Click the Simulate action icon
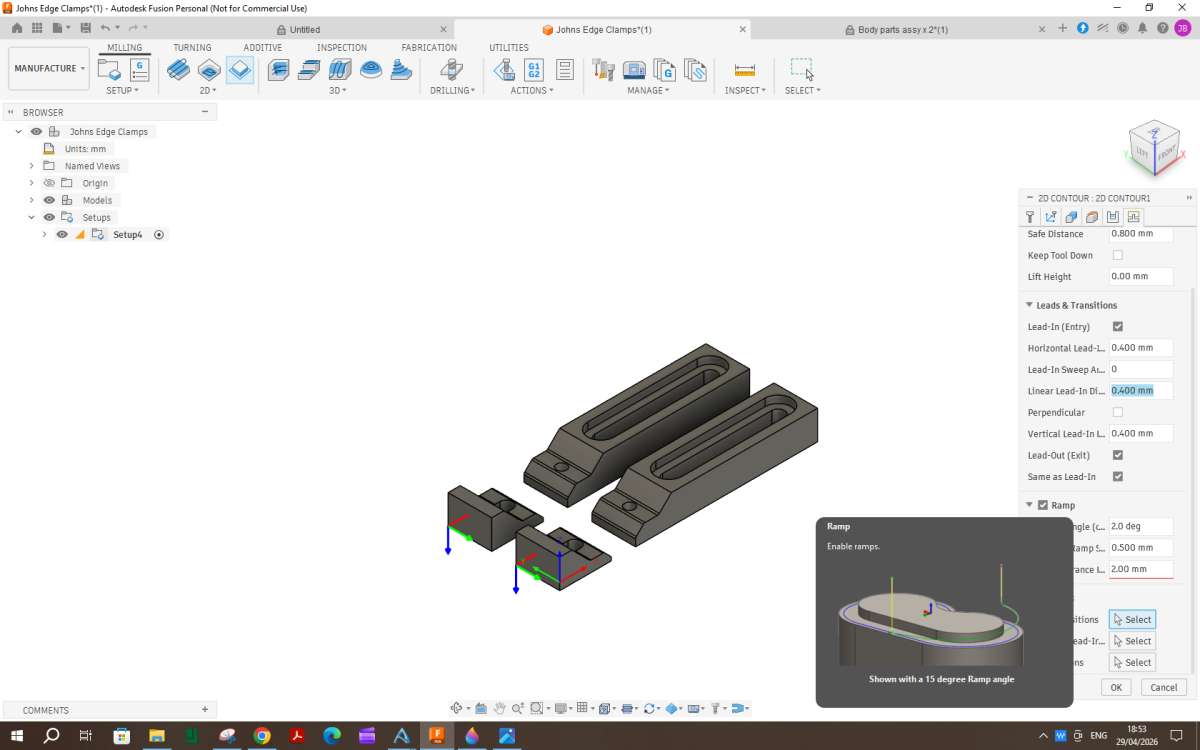Screen dimensions: 1200x750 [x=504, y=70]
